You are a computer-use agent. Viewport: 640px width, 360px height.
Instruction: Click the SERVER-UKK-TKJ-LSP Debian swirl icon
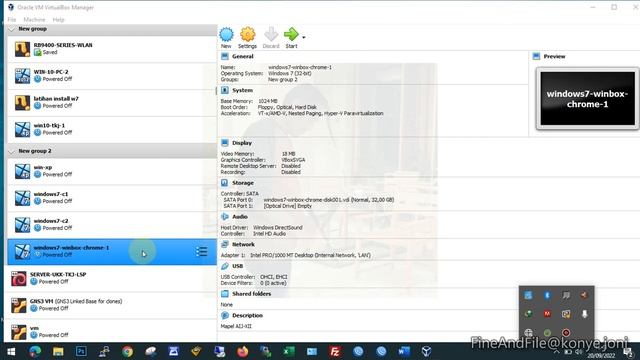coord(19,279)
